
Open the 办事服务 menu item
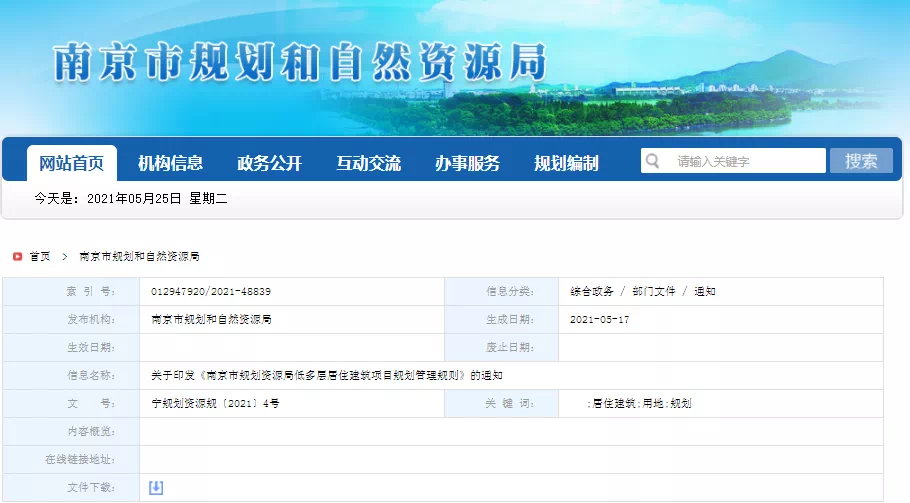pos(467,163)
